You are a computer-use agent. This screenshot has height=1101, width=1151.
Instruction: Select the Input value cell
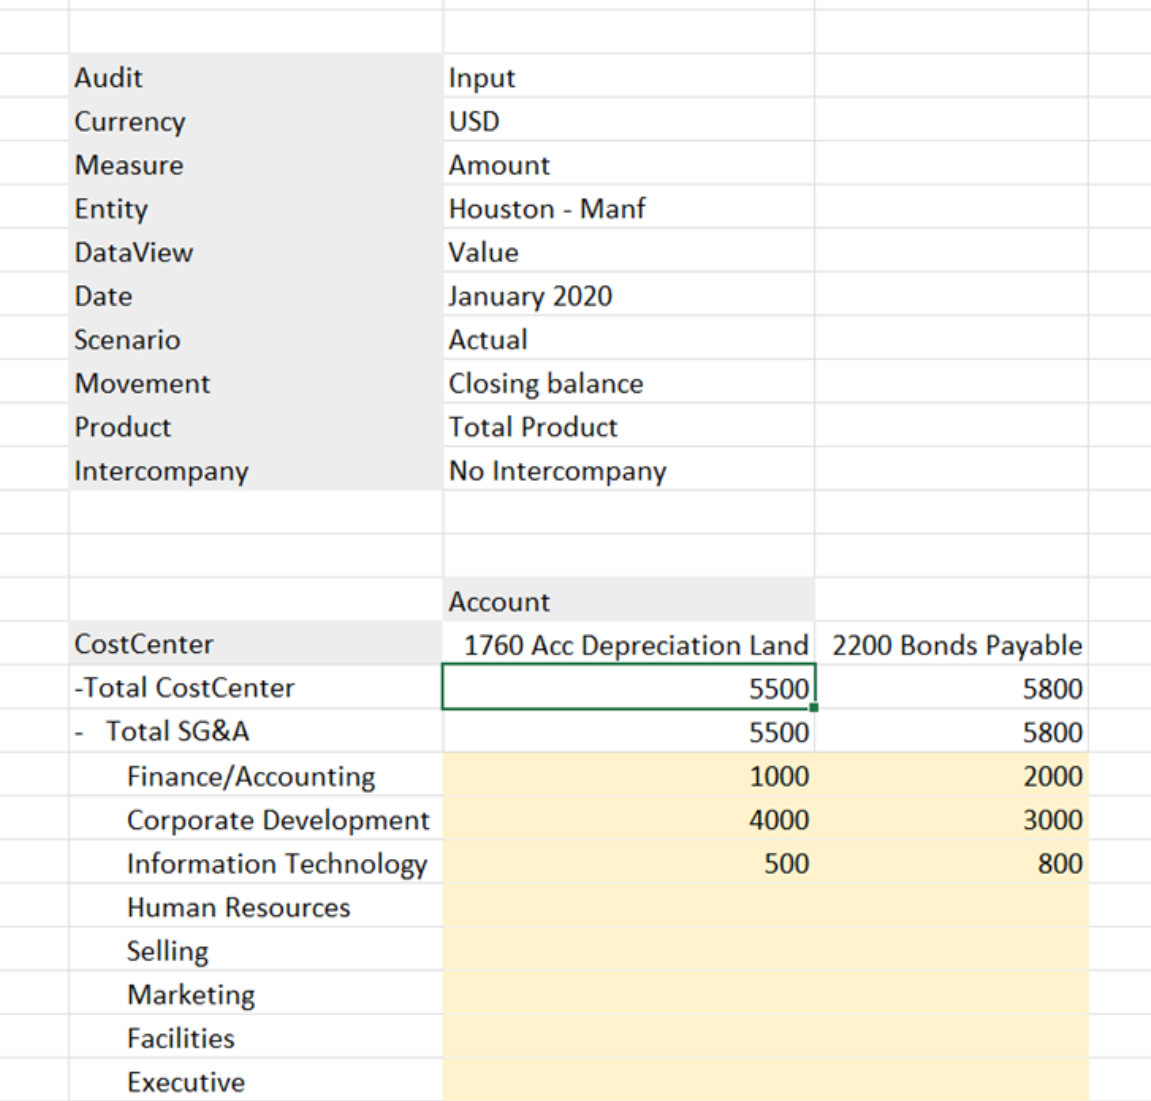point(628,76)
